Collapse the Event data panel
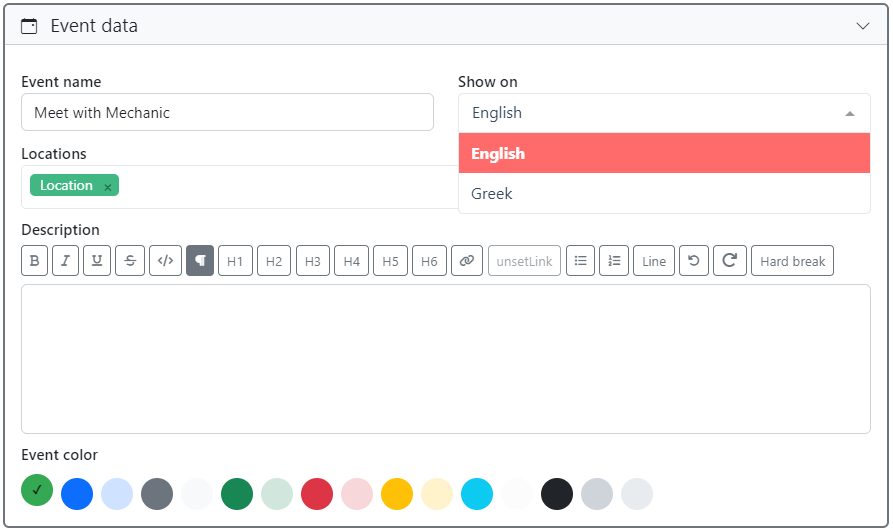893x530 pixels. (863, 26)
